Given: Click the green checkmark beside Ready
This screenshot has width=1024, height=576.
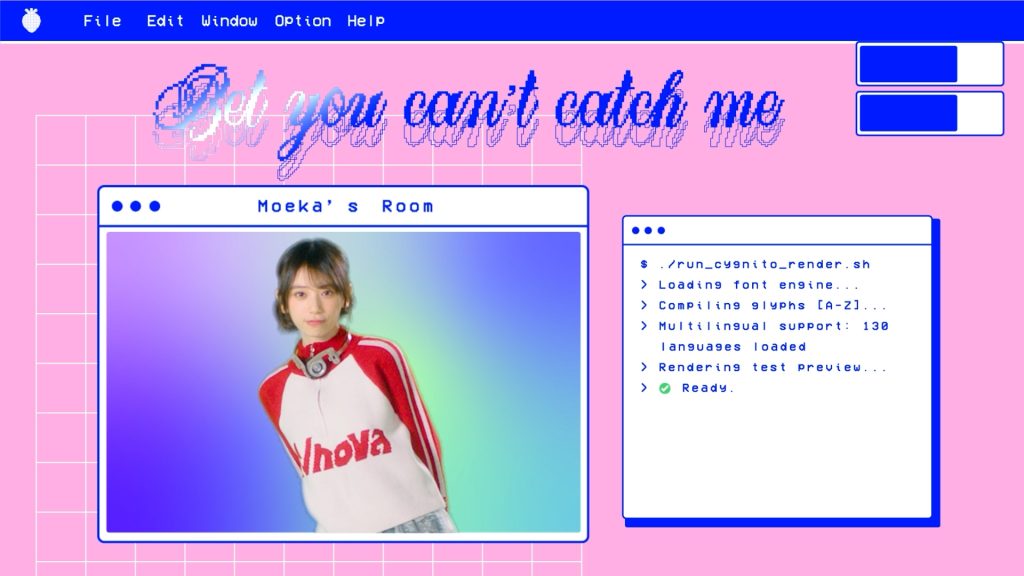Looking at the screenshot, I should point(665,388).
